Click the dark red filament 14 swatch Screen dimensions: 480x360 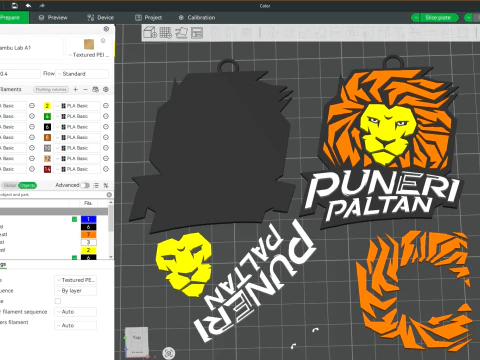pos(47,169)
